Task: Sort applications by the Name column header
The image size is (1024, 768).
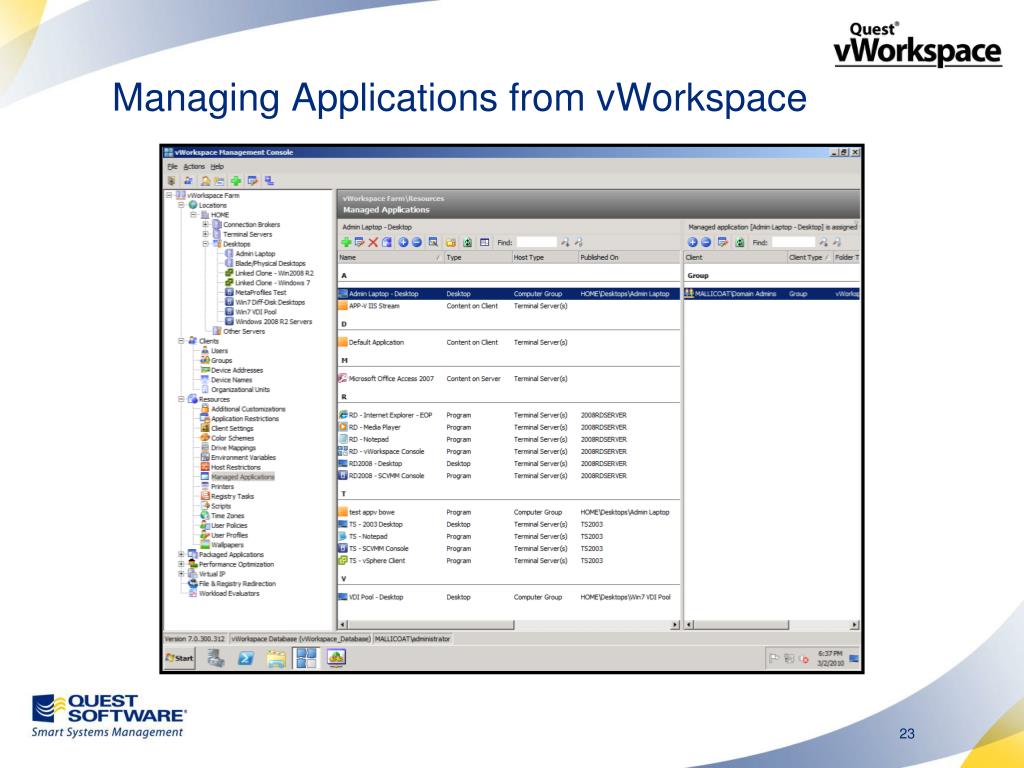Action: point(391,257)
